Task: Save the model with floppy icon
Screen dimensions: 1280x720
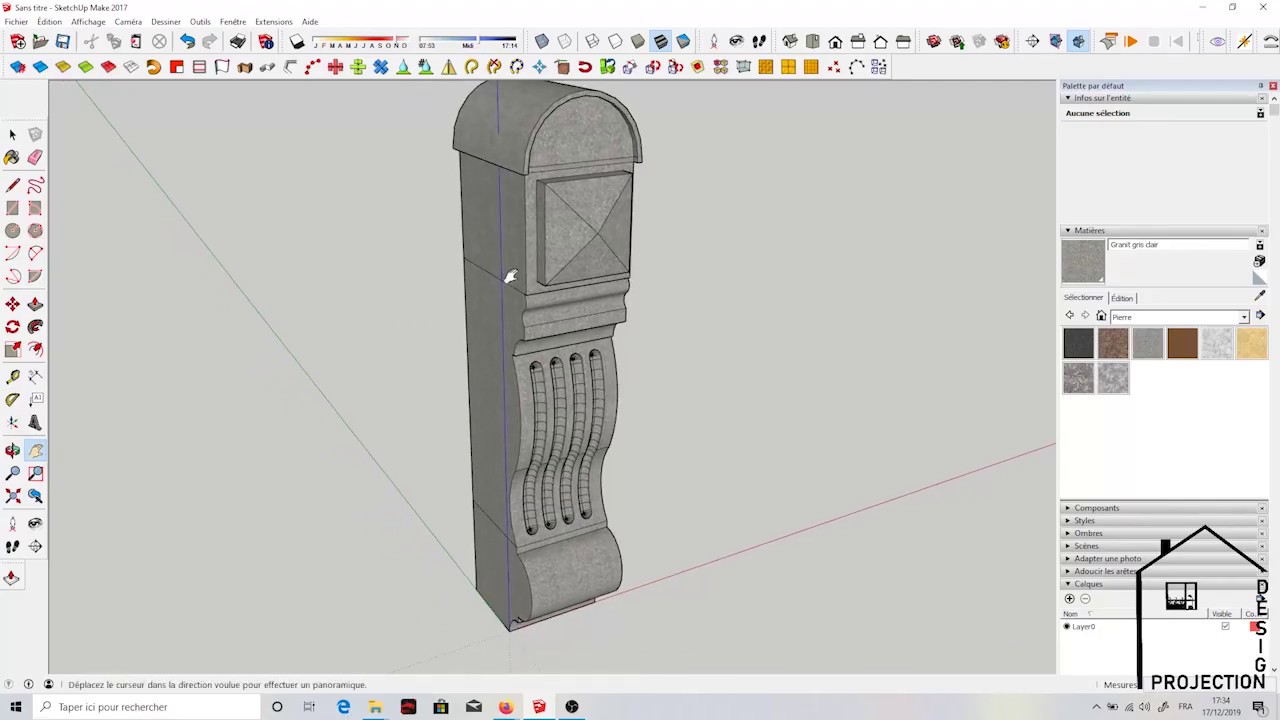Action: click(63, 41)
